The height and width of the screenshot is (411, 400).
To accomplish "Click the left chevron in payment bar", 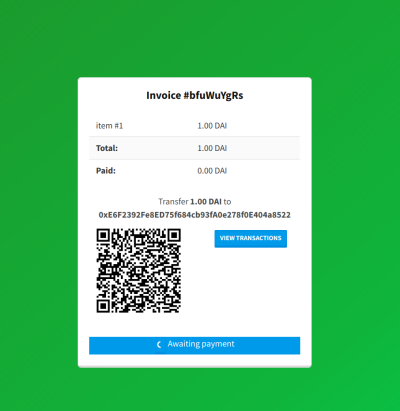I will (159, 344).
